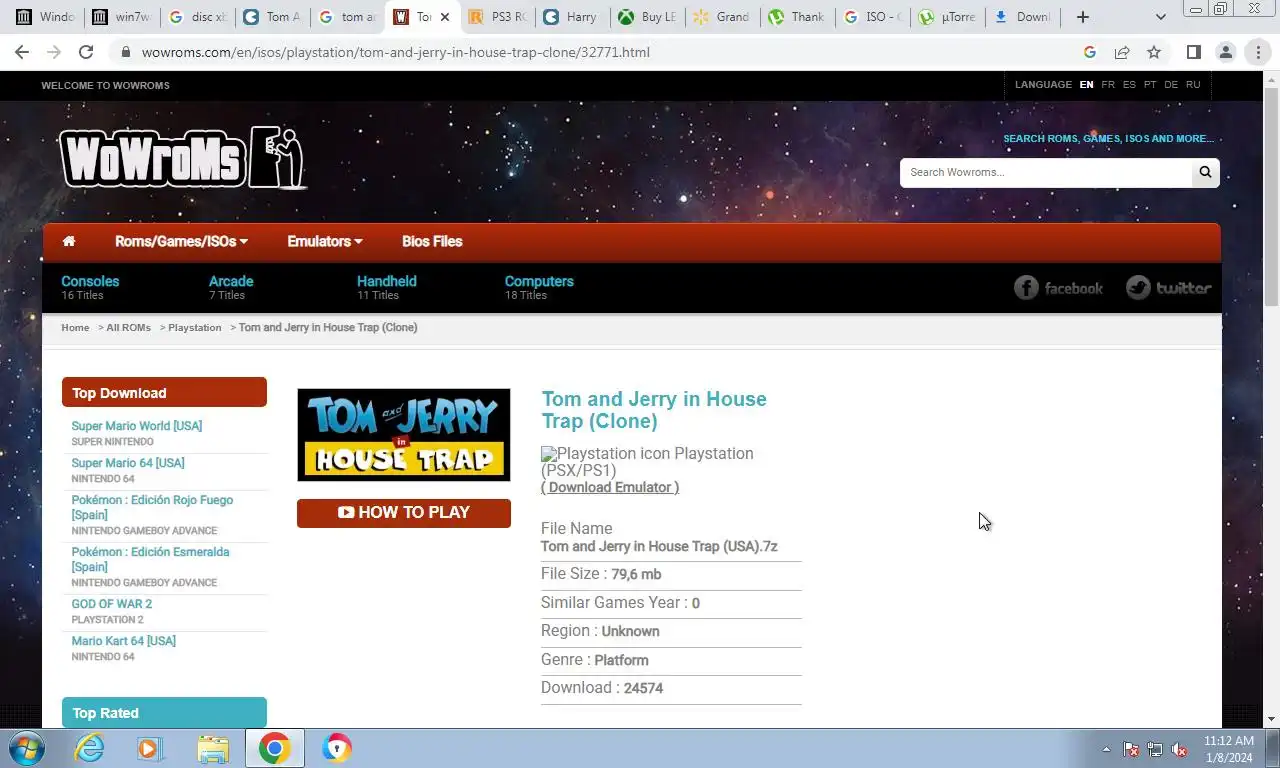Open the Facebook social link
1280x768 pixels.
(x=1058, y=288)
